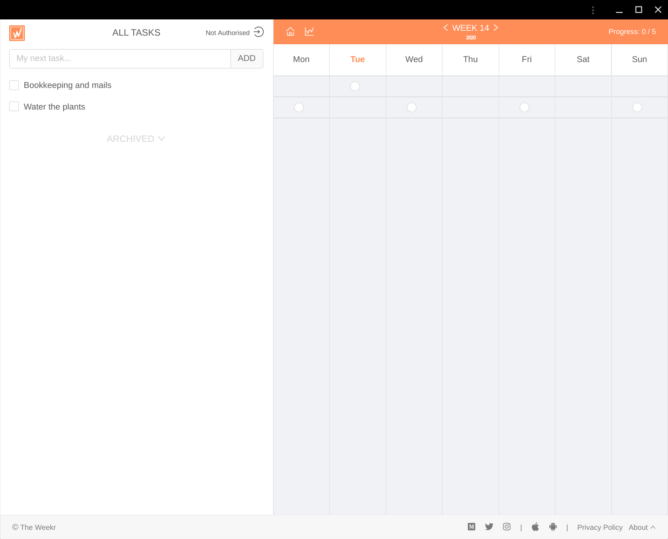
Task: Open the Medium icon in footer
Action: [x=471, y=527]
